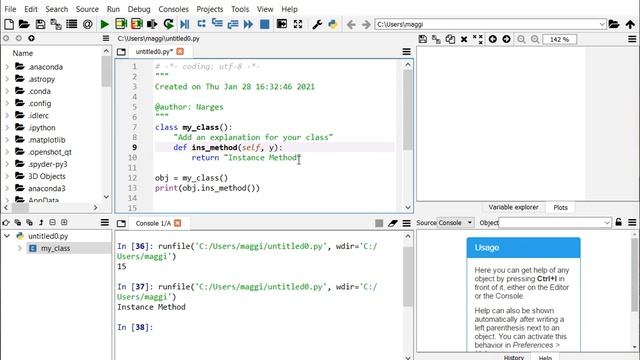Continue execution with the double-arrow icon
640x360 pixels.
(x=248, y=24)
